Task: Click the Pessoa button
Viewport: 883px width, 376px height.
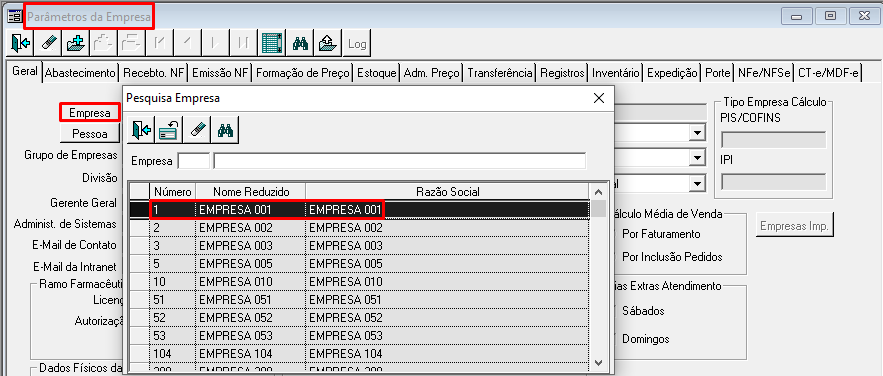Action: [90, 134]
